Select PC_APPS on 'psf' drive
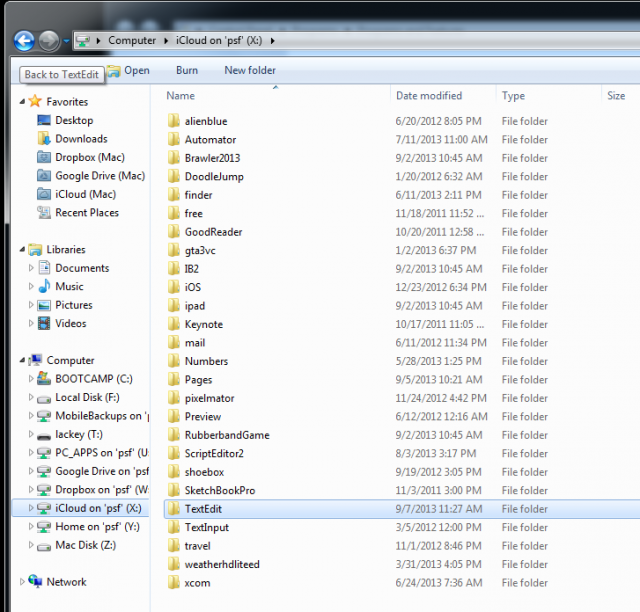The height and width of the screenshot is (612, 640). click(x=102, y=453)
